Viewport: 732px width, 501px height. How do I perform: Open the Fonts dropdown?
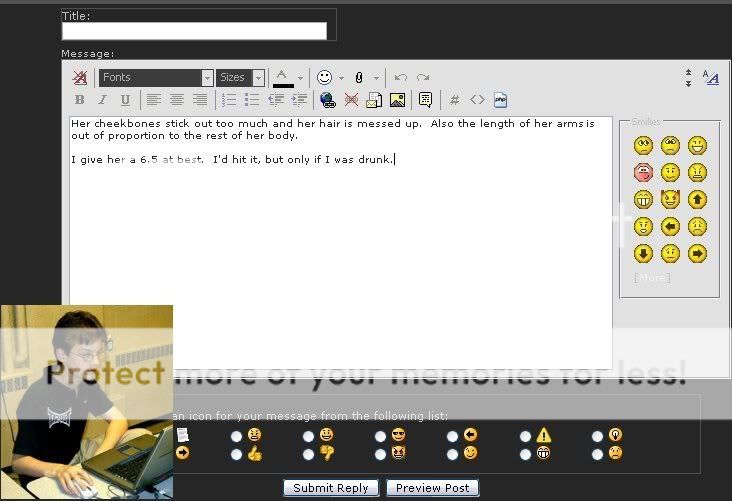157,77
